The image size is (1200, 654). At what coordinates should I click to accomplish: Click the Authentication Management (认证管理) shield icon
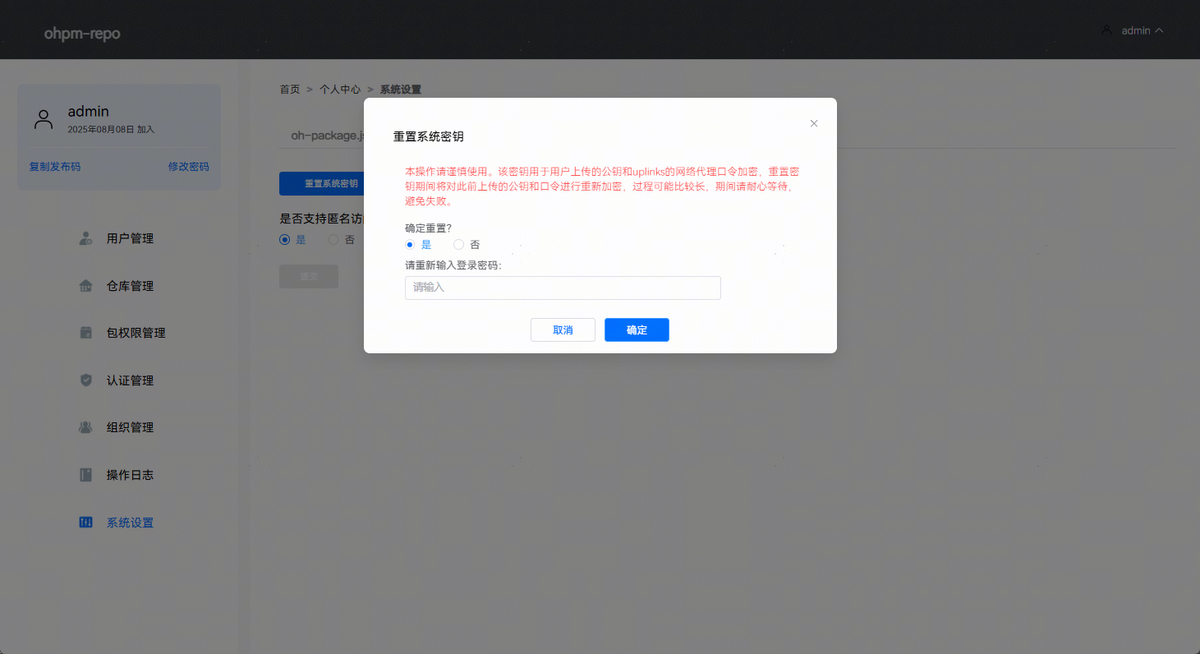[86, 380]
